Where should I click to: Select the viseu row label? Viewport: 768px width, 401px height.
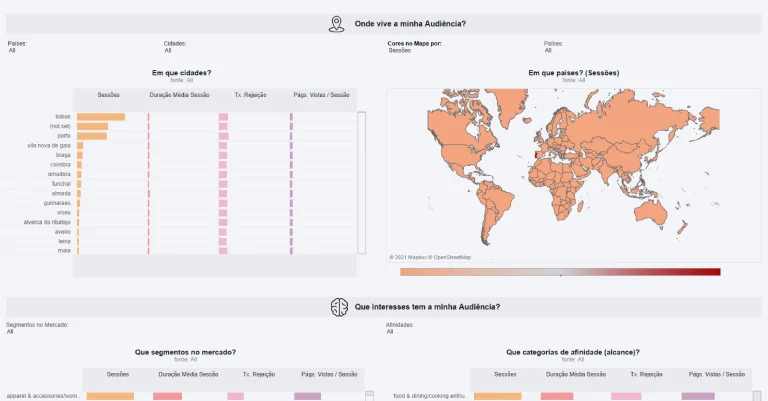[x=64, y=213]
